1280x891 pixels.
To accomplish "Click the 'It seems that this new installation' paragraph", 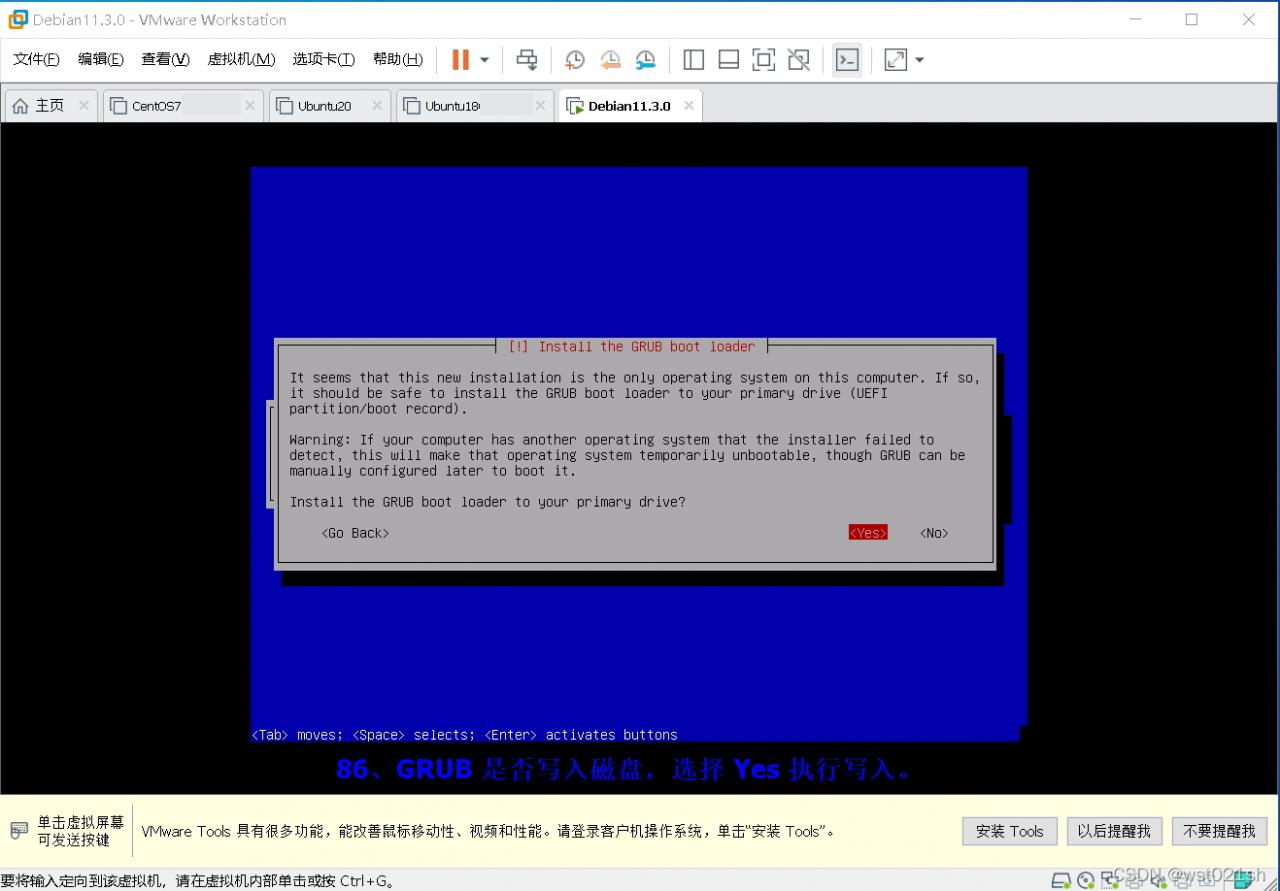I will click(635, 393).
